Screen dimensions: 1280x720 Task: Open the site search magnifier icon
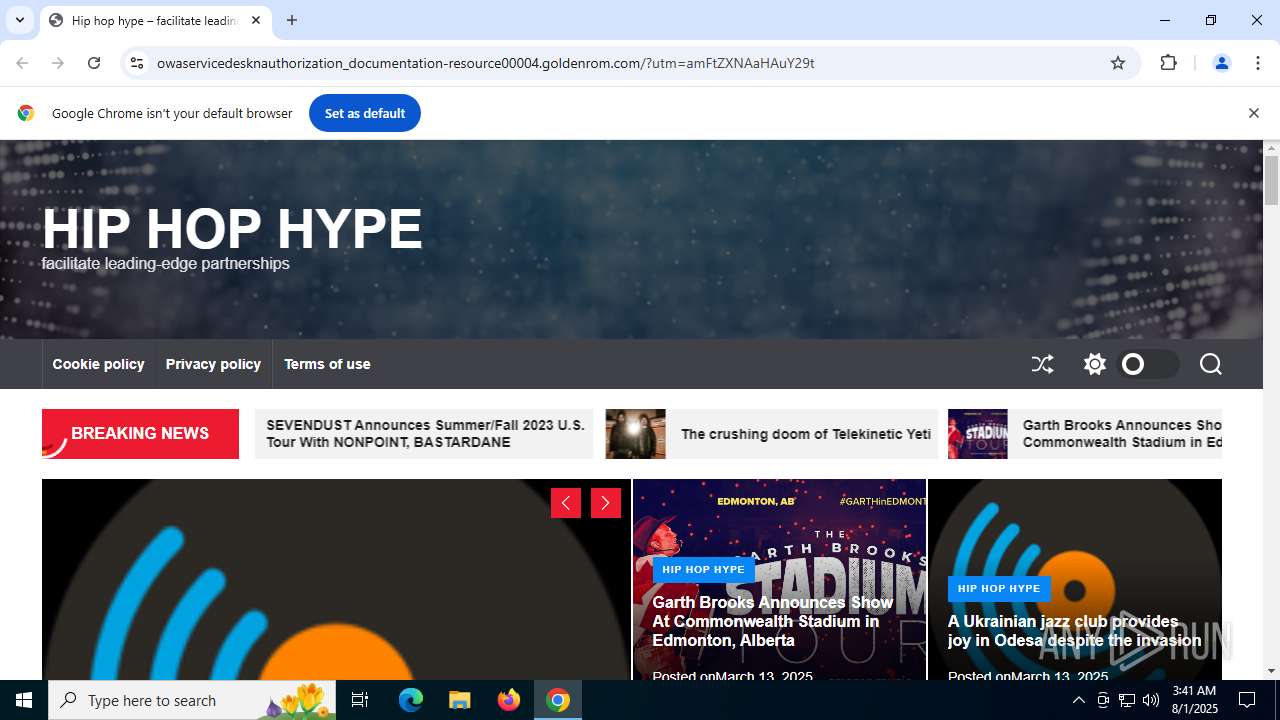click(1210, 364)
